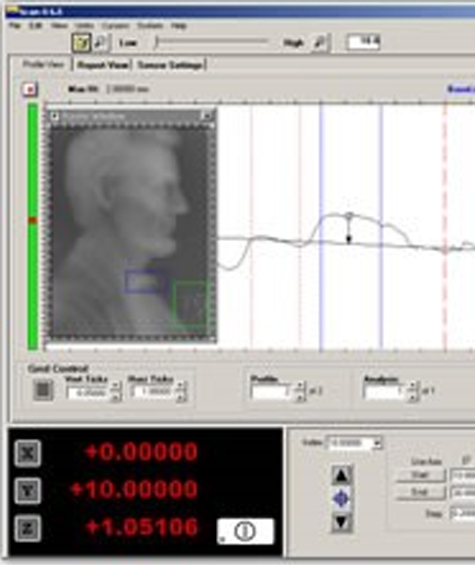This screenshot has height=565, width=475.
Task: Open the Index dropdown above the jog arrows
Action: tap(377, 443)
